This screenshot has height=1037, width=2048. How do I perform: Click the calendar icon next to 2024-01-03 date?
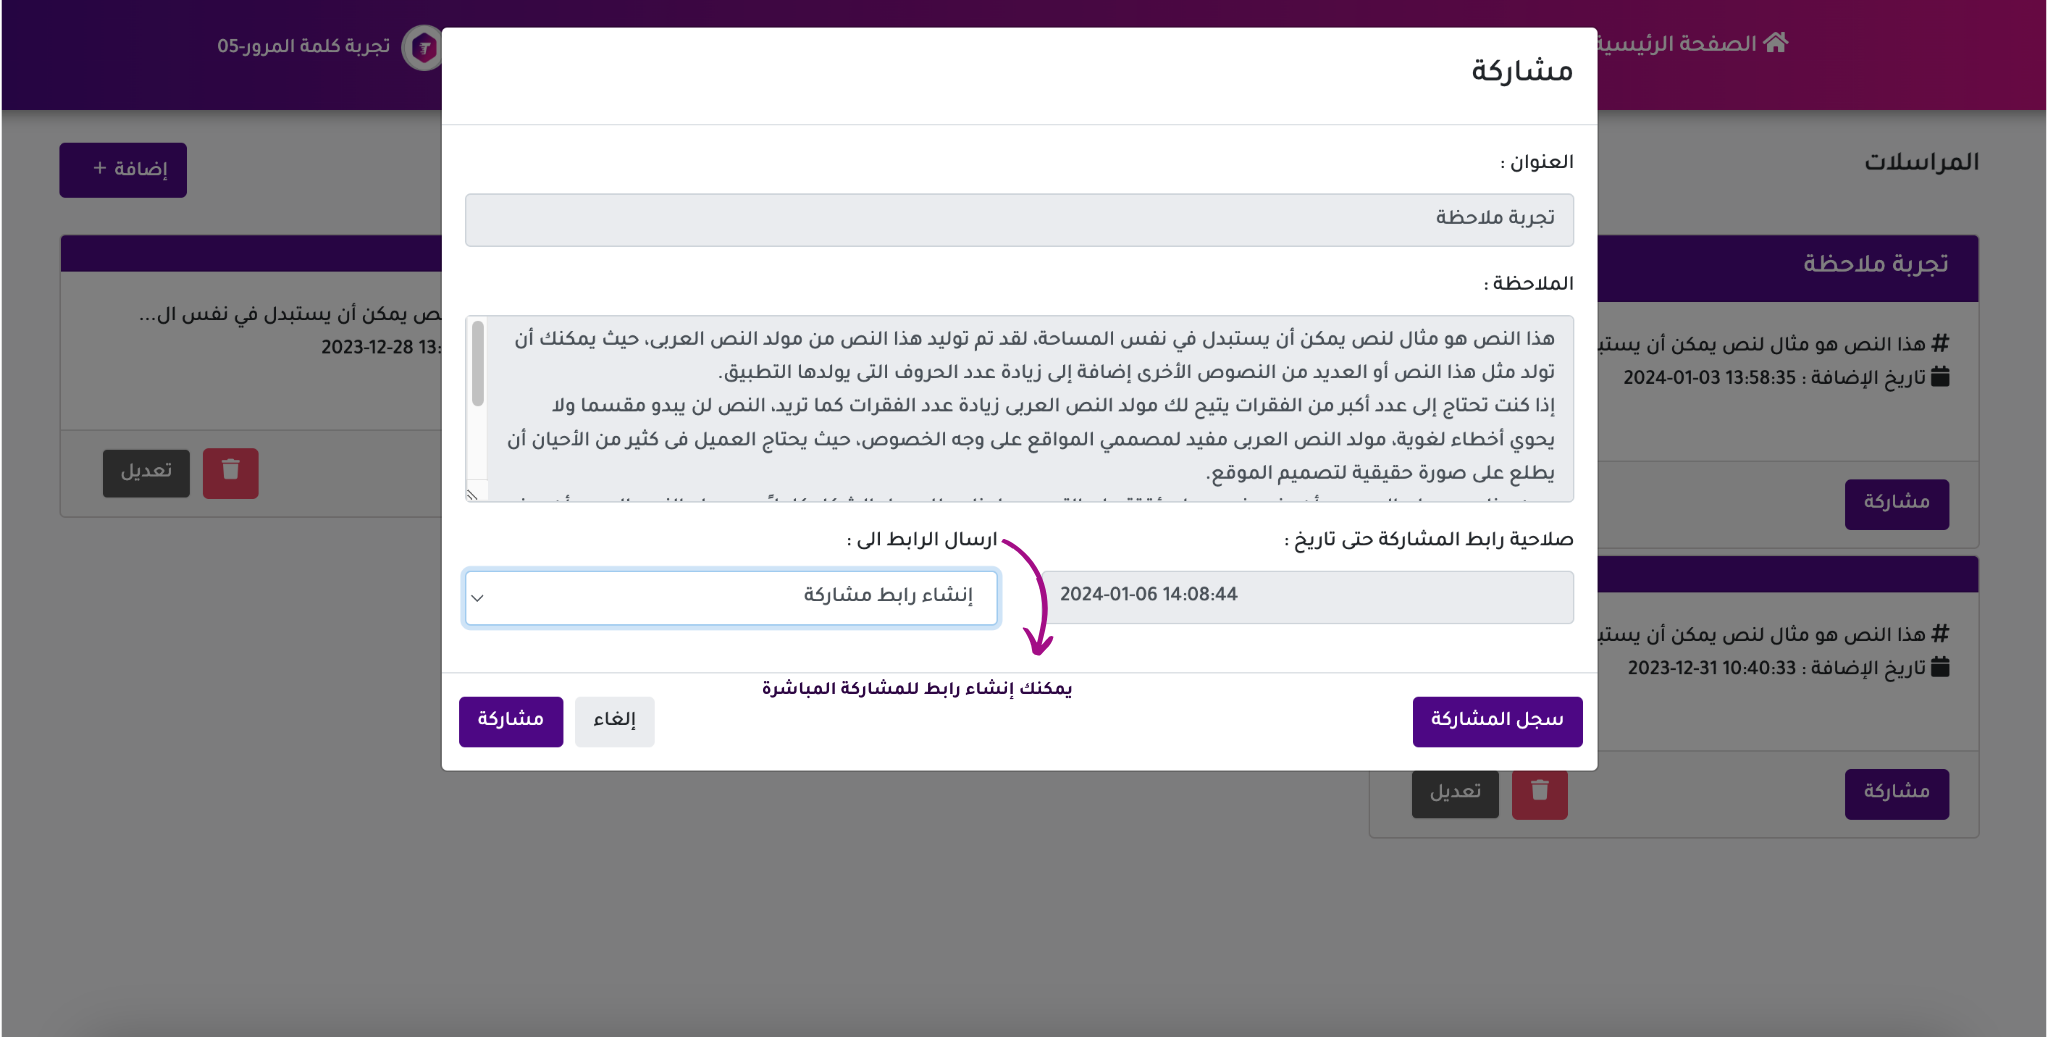coord(1940,377)
